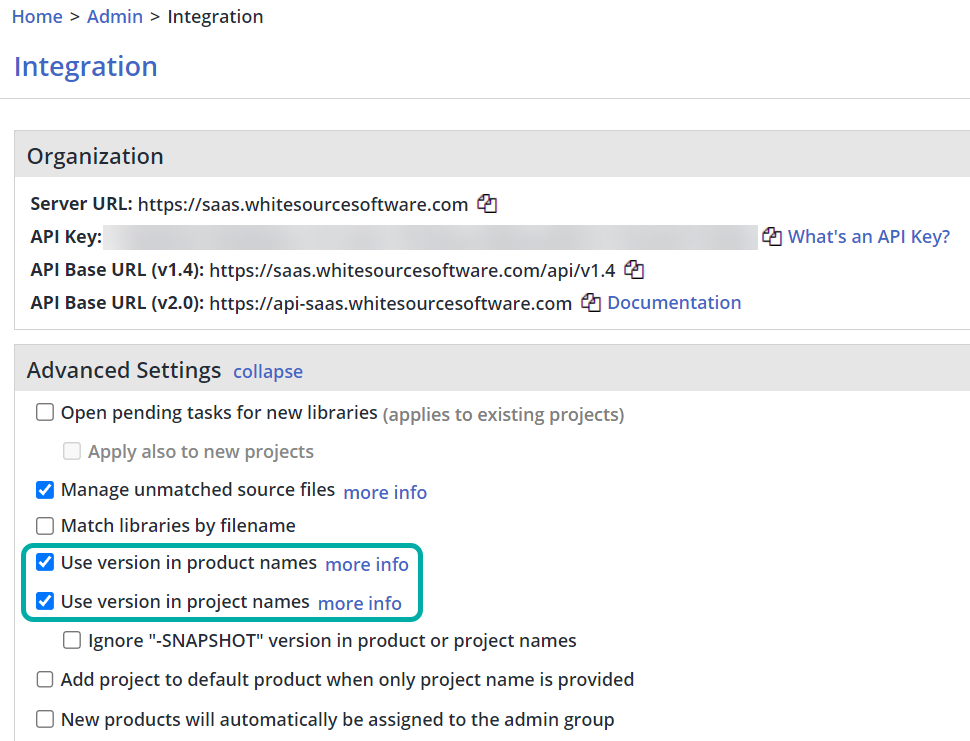Viewport: 970px width, 741px height.
Task: Go to Home in breadcrumb
Action: [x=37, y=17]
